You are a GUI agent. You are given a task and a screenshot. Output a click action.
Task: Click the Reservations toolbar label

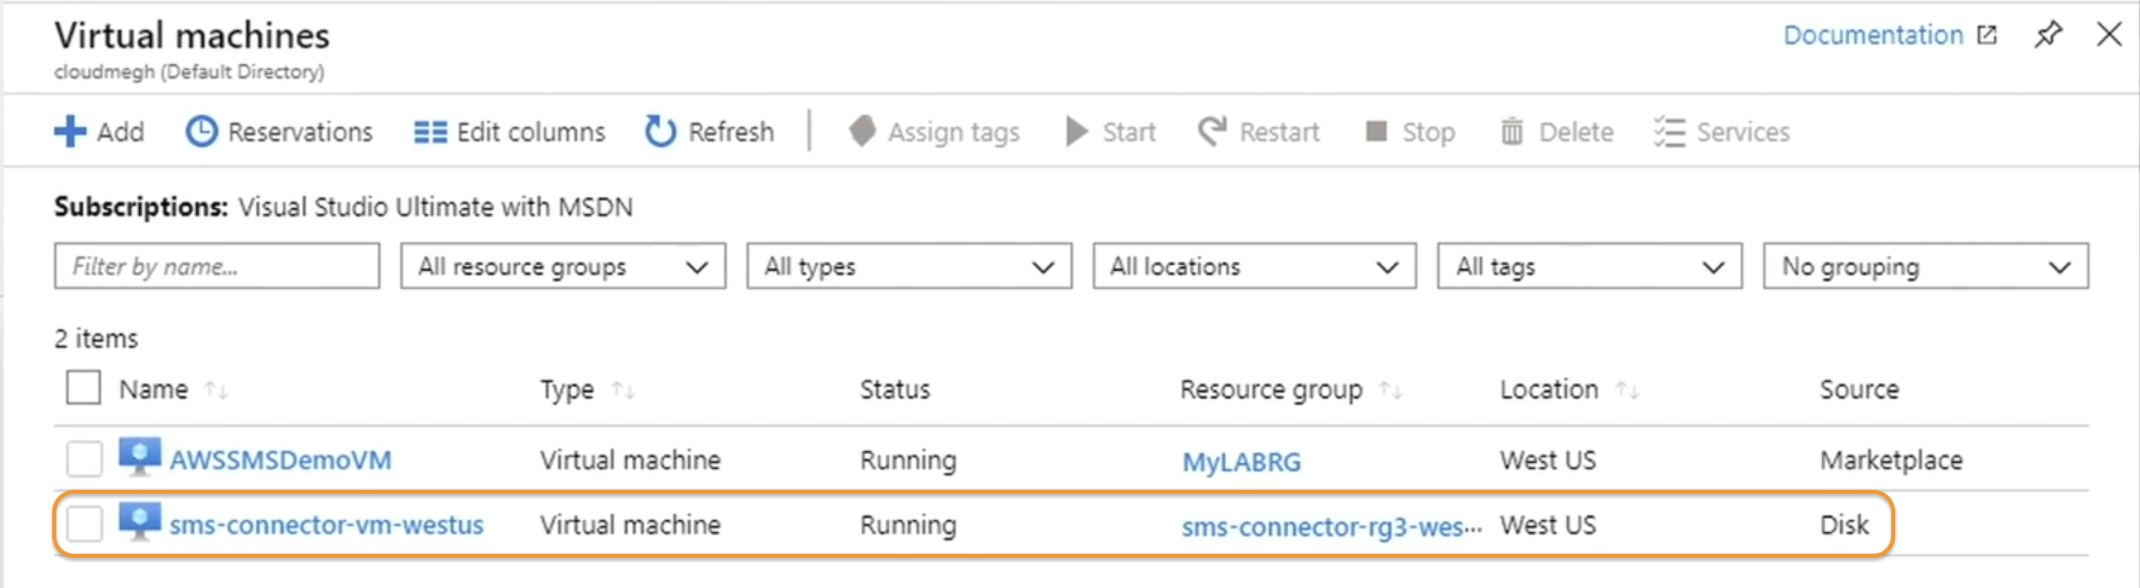click(x=300, y=132)
